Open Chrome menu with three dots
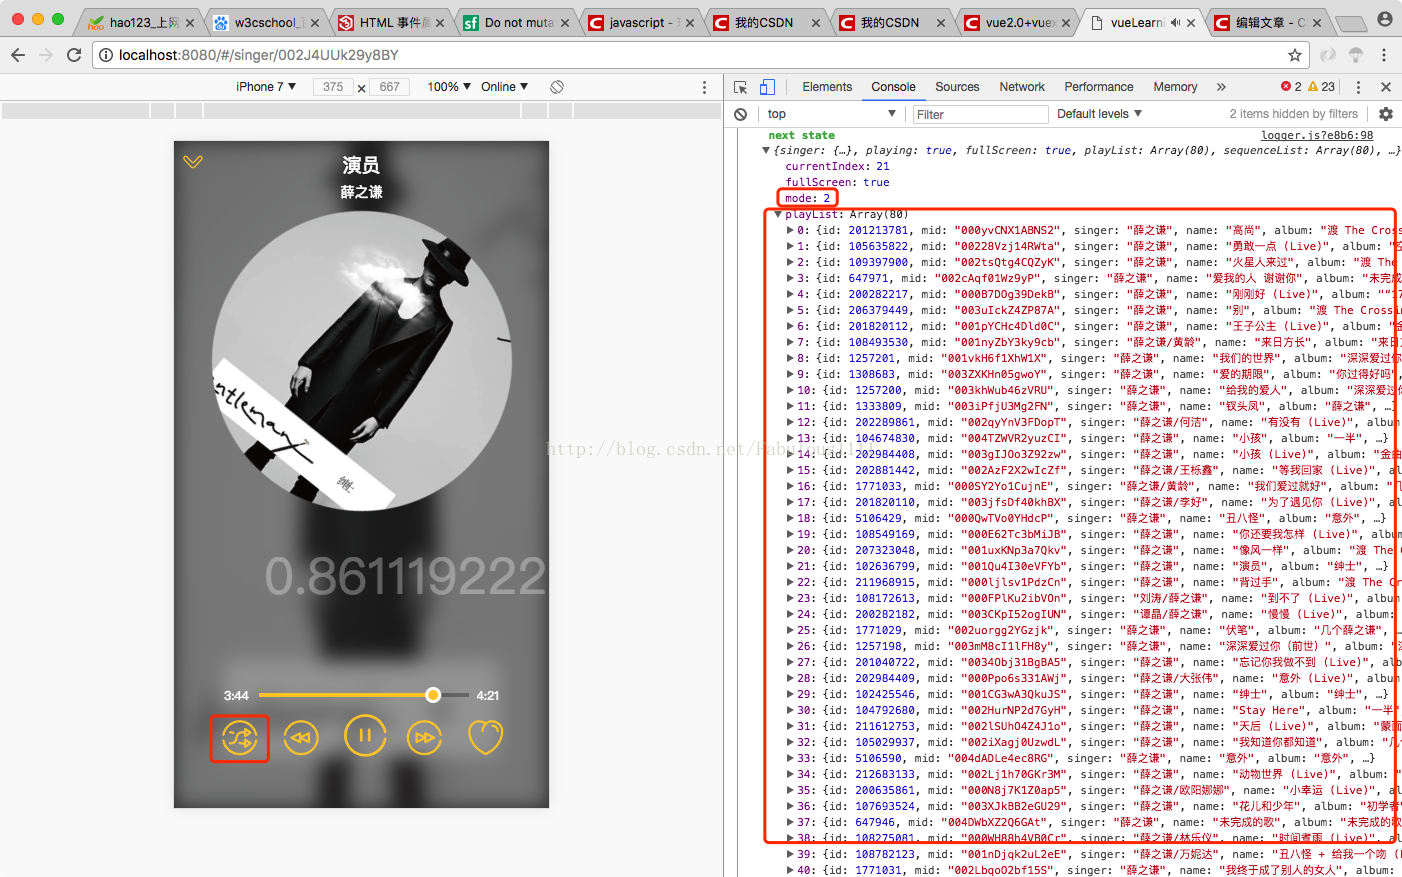This screenshot has width=1402, height=877. click(1384, 55)
